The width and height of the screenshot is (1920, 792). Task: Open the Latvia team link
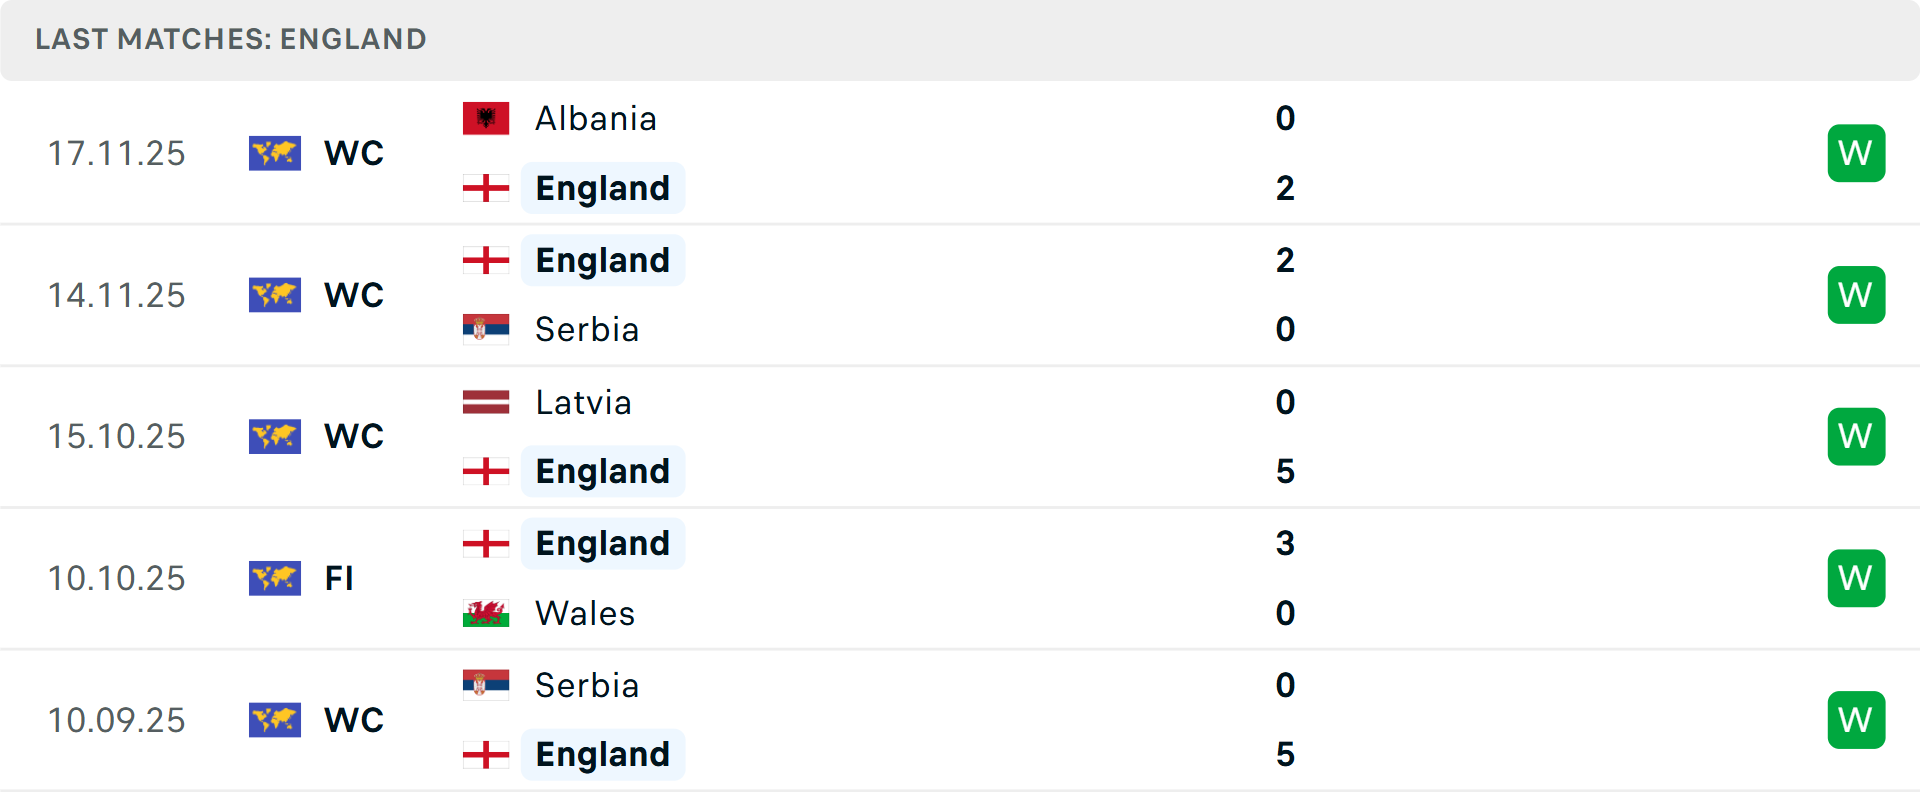pyautogui.click(x=583, y=402)
